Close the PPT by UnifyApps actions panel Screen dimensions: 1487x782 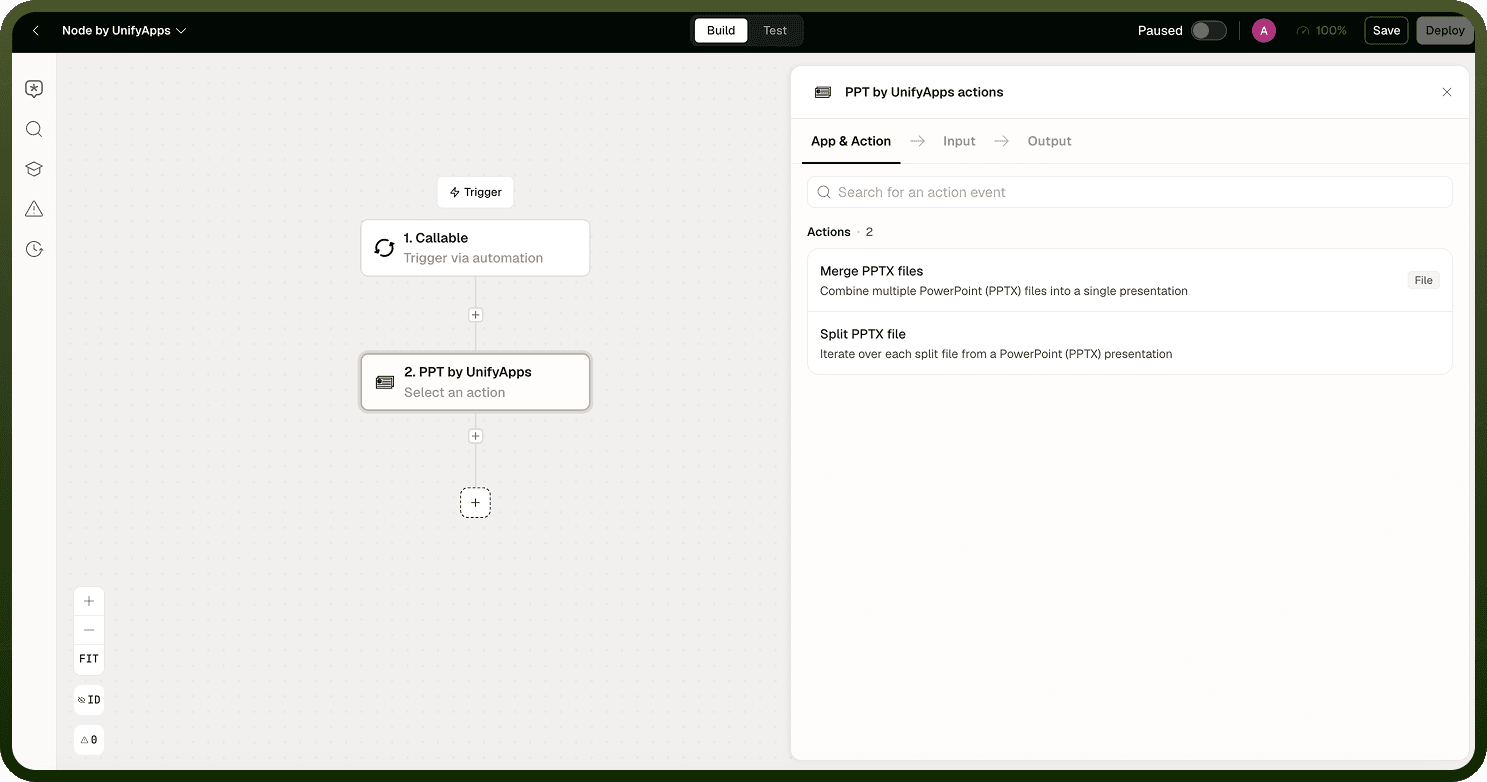(x=1446, y=92)
